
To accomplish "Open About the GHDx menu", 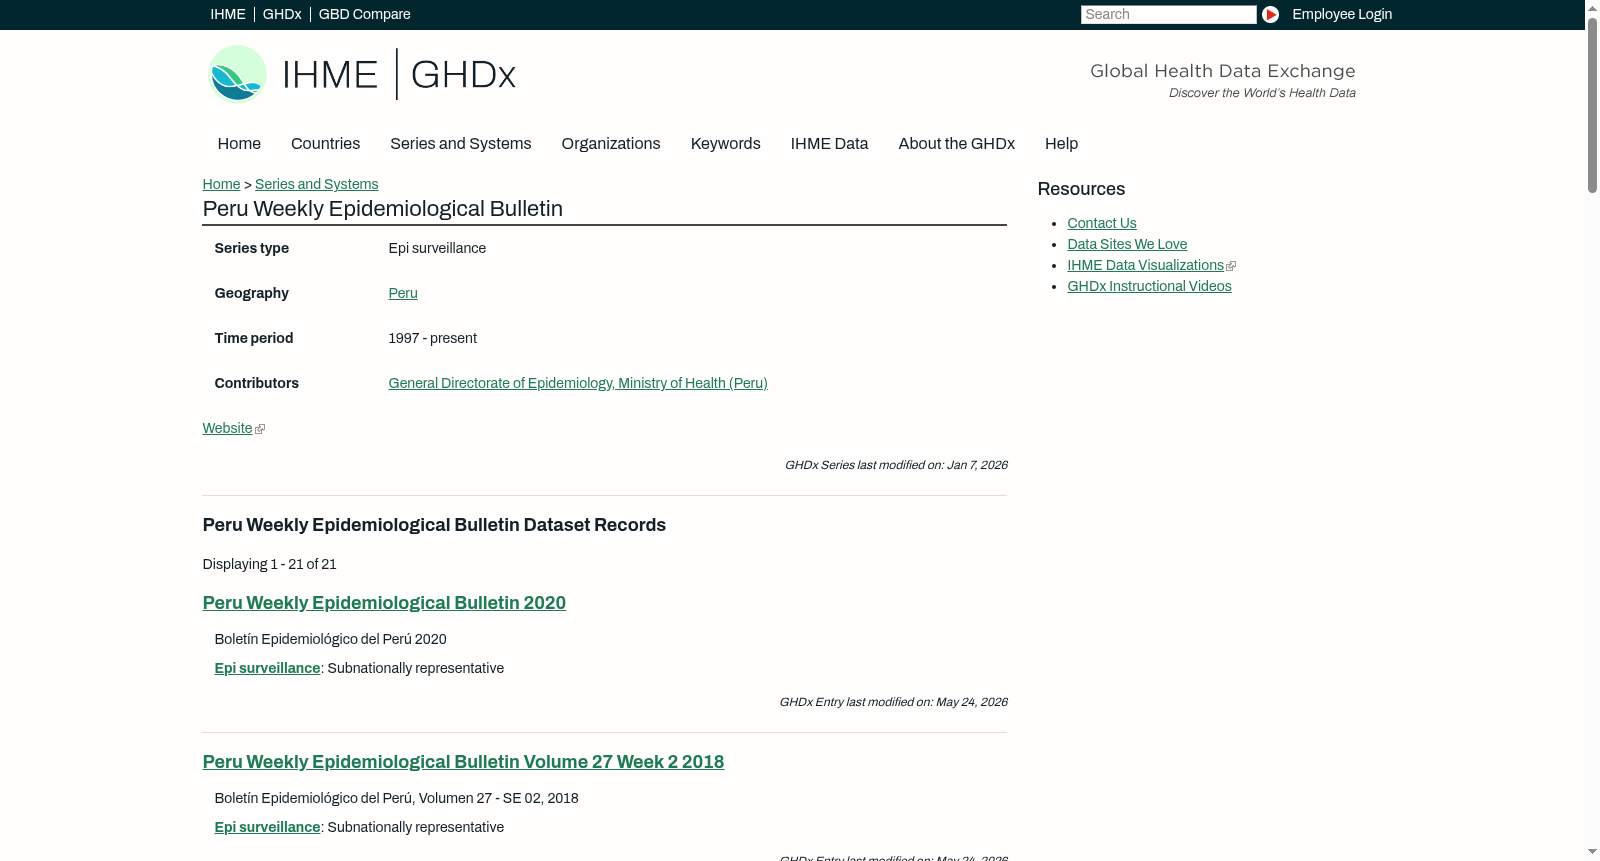I will [x=956, y=144].
